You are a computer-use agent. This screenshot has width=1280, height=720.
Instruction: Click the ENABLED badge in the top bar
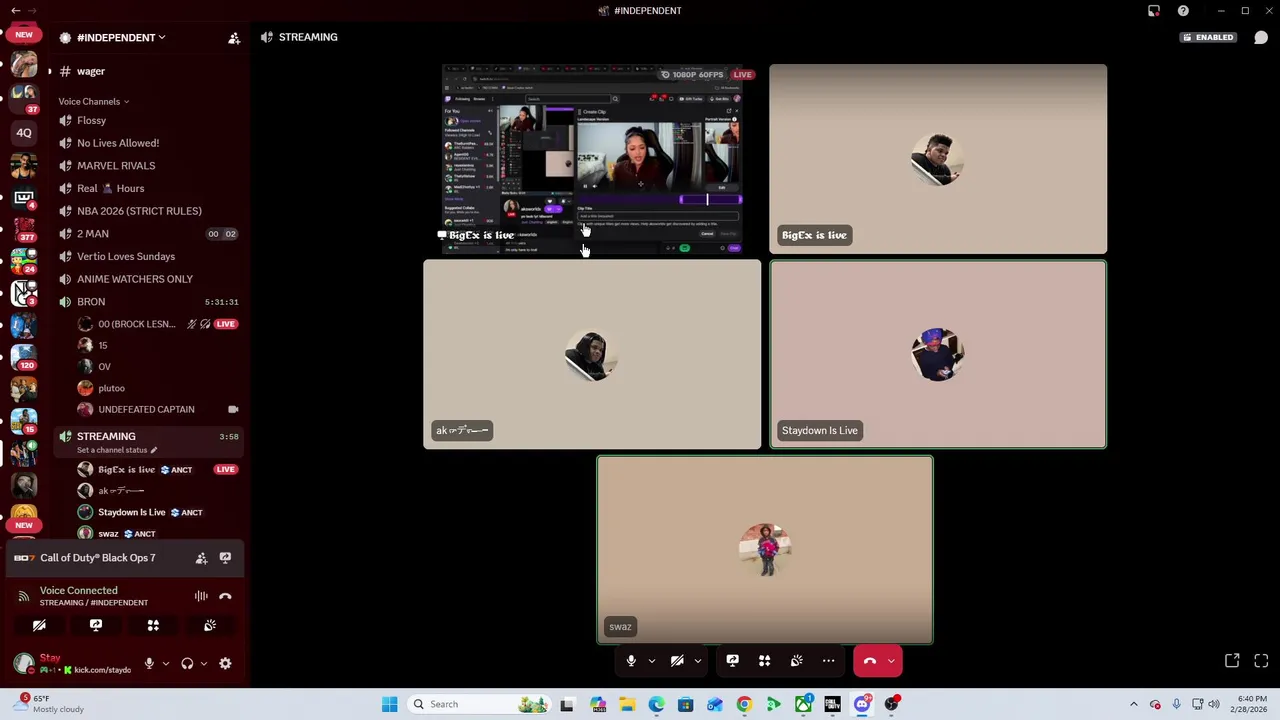coord(1208,38)
